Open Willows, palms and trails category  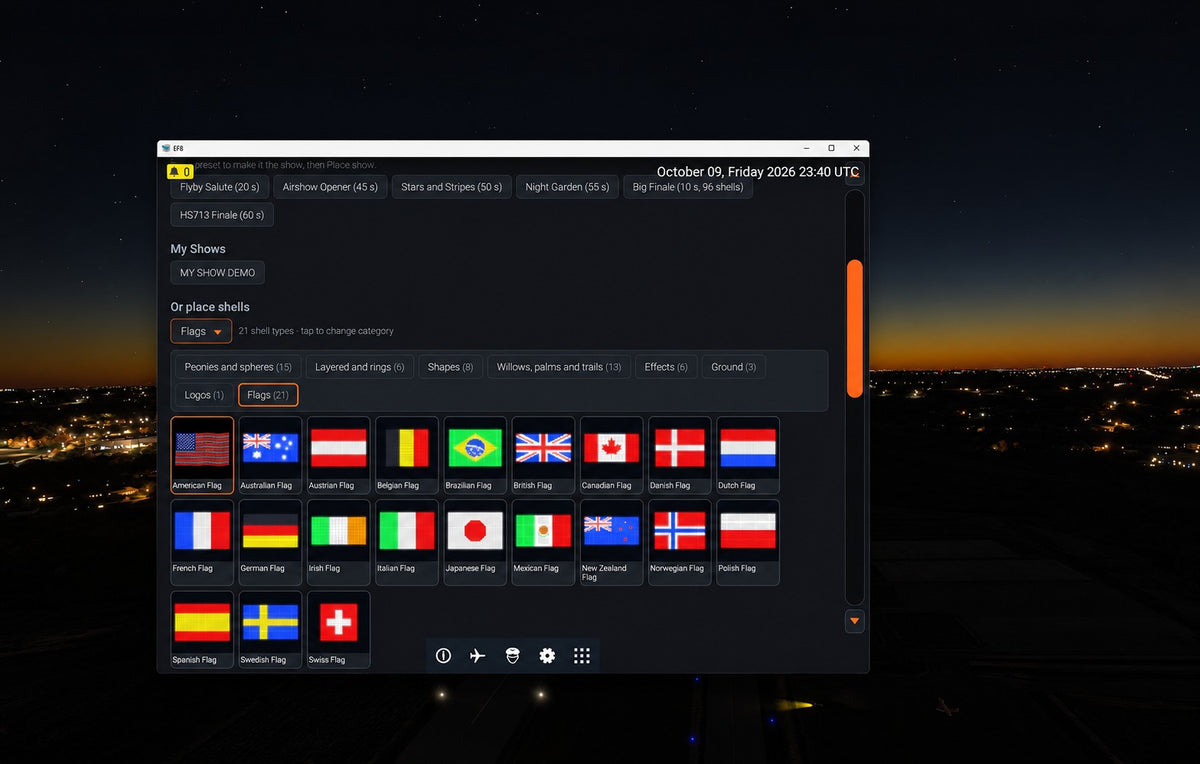pos(559,367)
